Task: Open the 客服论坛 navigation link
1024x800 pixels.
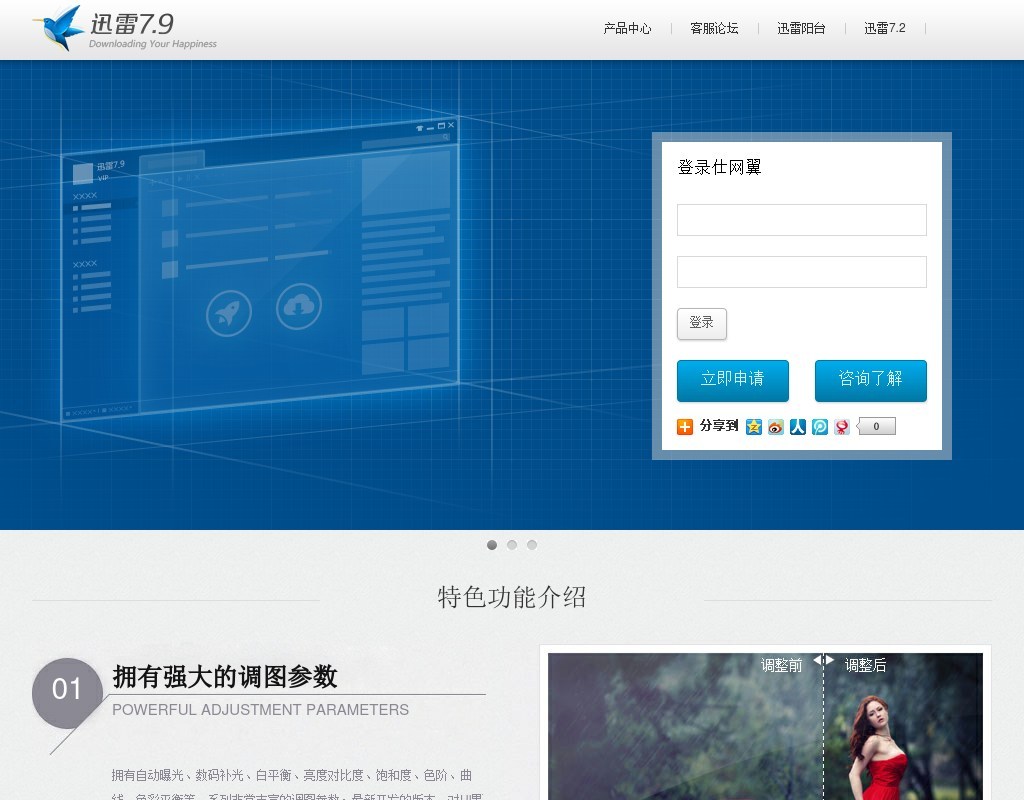Action: [x=714, y=28]
